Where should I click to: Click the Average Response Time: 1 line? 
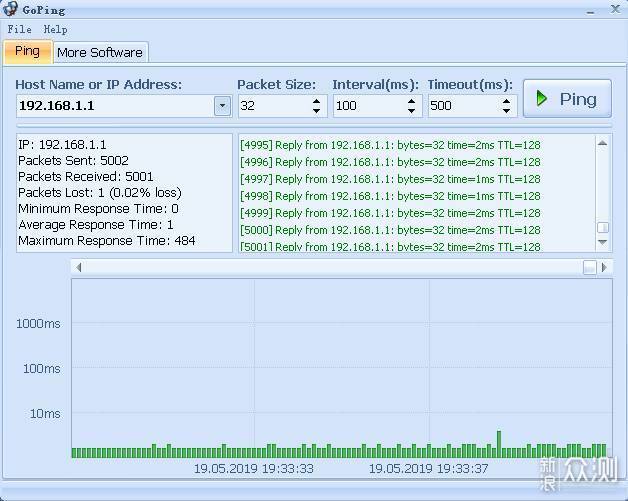(x=96, y=225)
